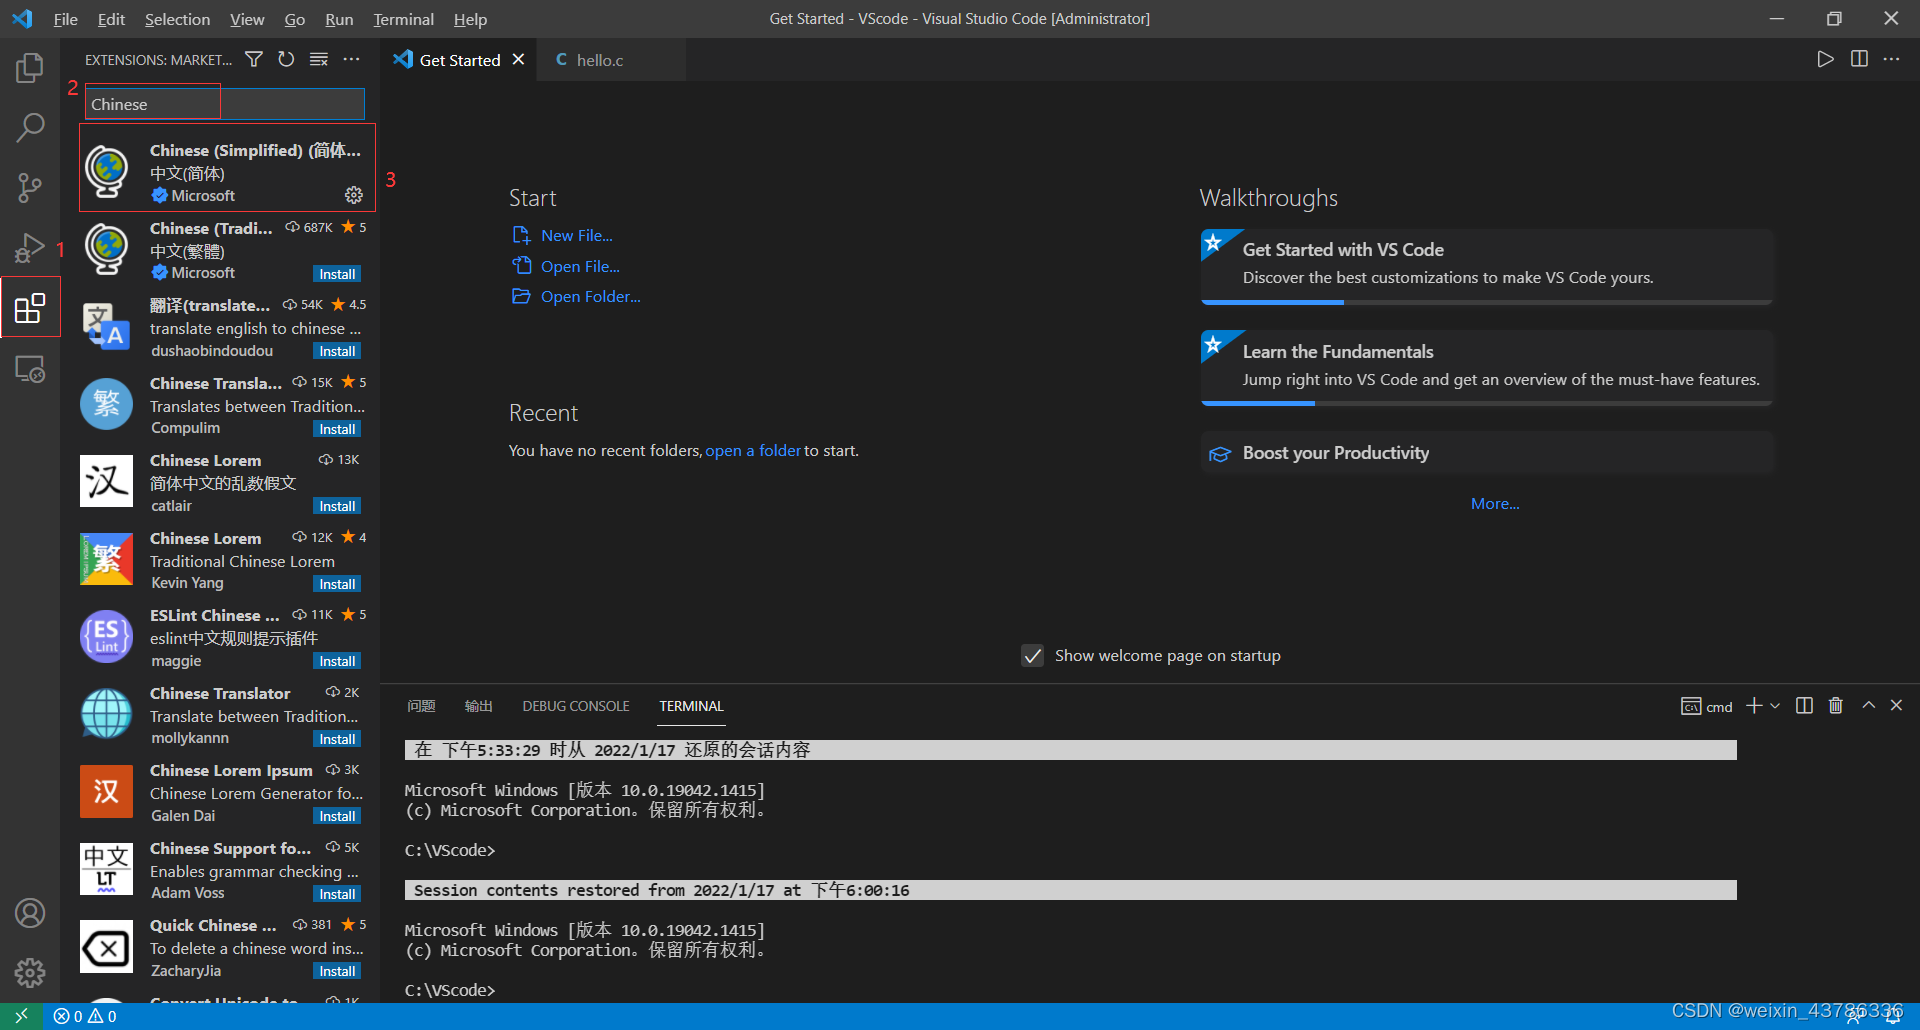The height and width of the screenshot is (1030, 1920).
Task: Refresh the extensions marketplace list
Action: coord(286,60)
